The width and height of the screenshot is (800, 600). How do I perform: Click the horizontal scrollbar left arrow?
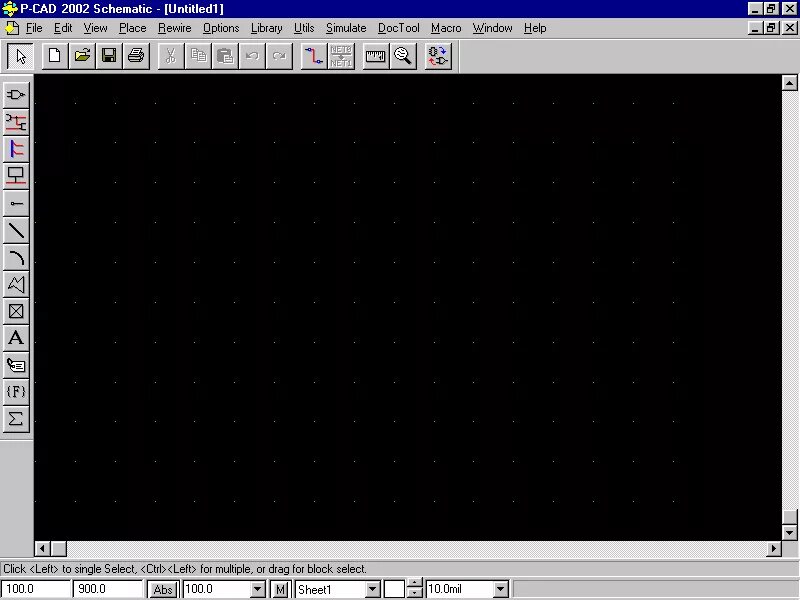tap(42, 548)
